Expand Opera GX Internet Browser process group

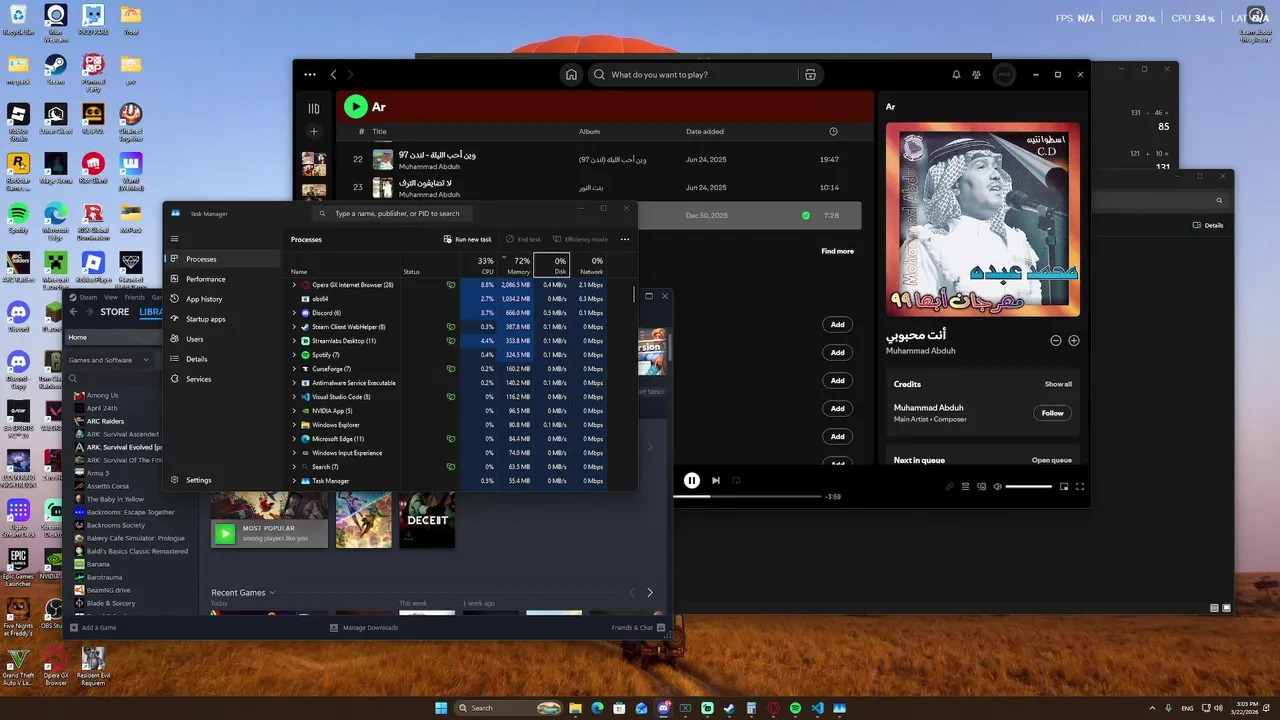tap(294, 285)
